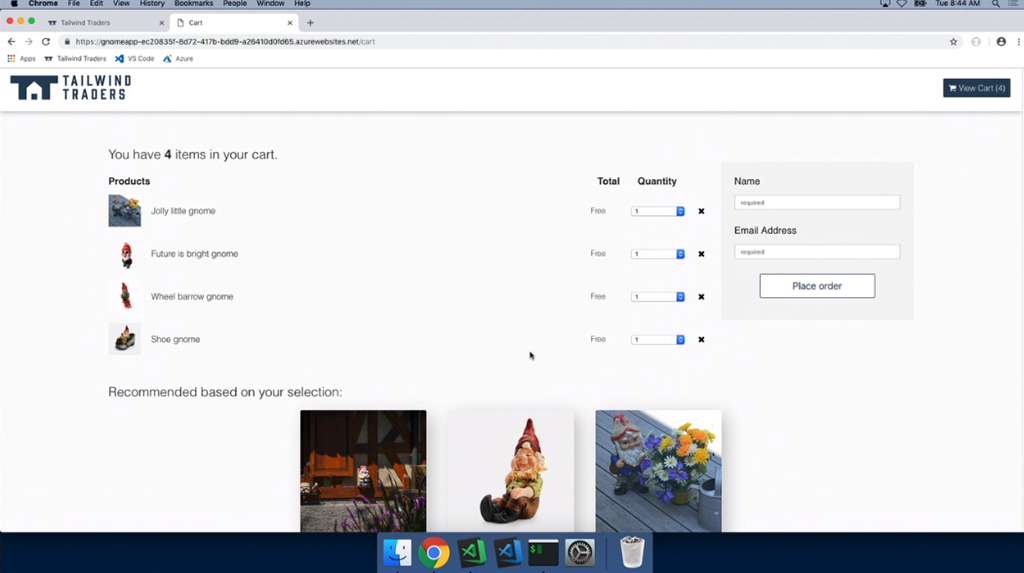
Task: Expand quantity selector for Wheel barrow gnome
Action: [658, 297]
